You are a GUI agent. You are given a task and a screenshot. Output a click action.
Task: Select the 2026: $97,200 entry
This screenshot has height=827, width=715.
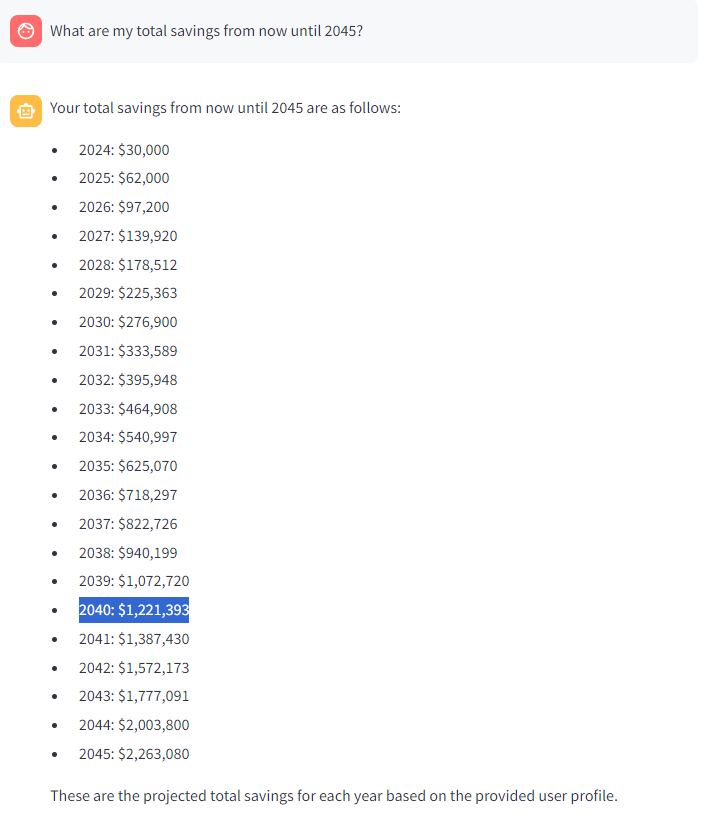pyautogui.click(x=124, y=207)
